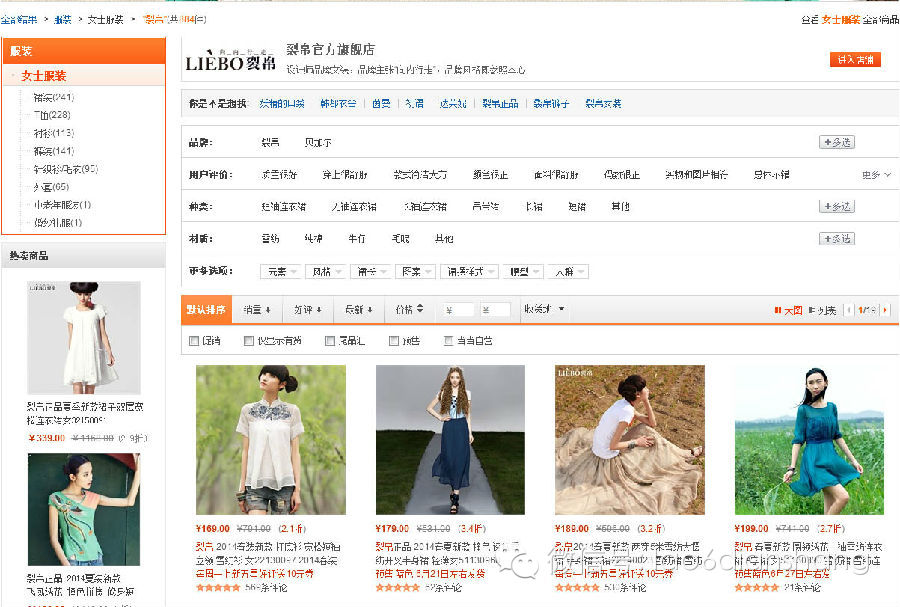Viewport: 900px width, 607px height.
Task: Open the 收货地 dropdown in sort bar
Action: click(x=544, y=309)
